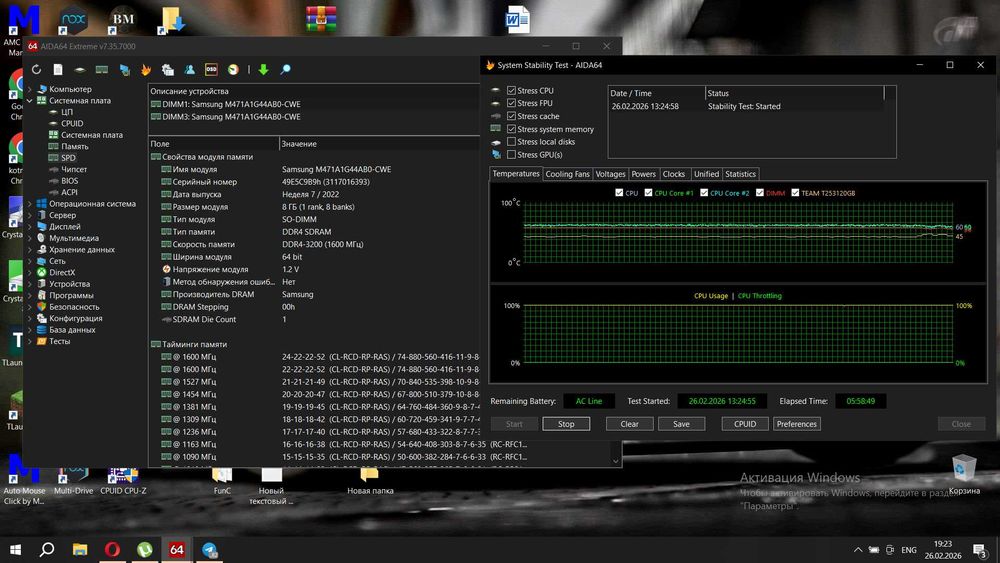Image resolution: width=1000 pixels, height=563 pixels.
Task: Toggle DIMM temperature graph checkbox
Action: [x=760, y=193]
